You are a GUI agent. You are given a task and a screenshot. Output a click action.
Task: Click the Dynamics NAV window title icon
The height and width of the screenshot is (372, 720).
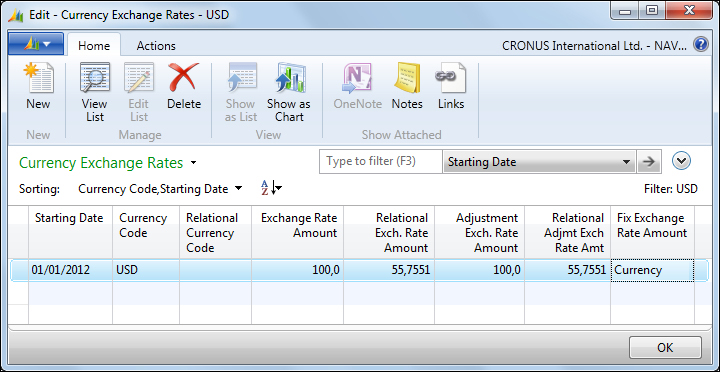click(x=16, y=15)
